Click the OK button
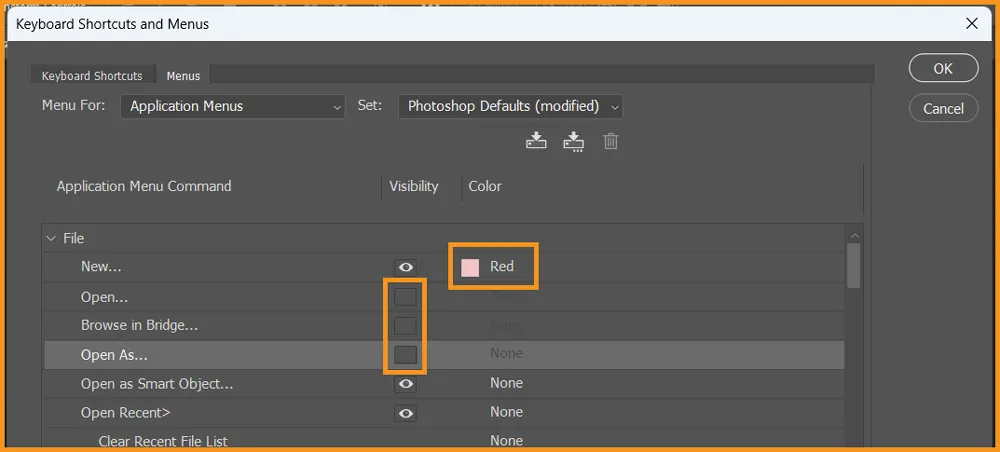The height and width of the screenshot is (452, 1000). (x=943, y=68)
